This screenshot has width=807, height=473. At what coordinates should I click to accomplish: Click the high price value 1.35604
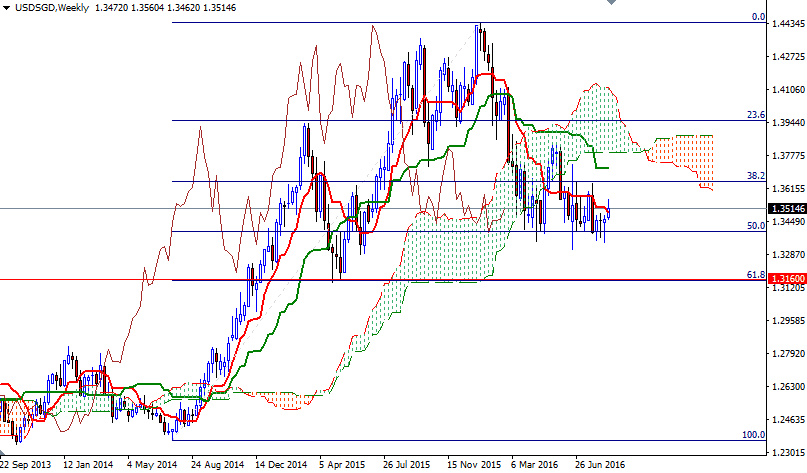click(x=150, y=8)
